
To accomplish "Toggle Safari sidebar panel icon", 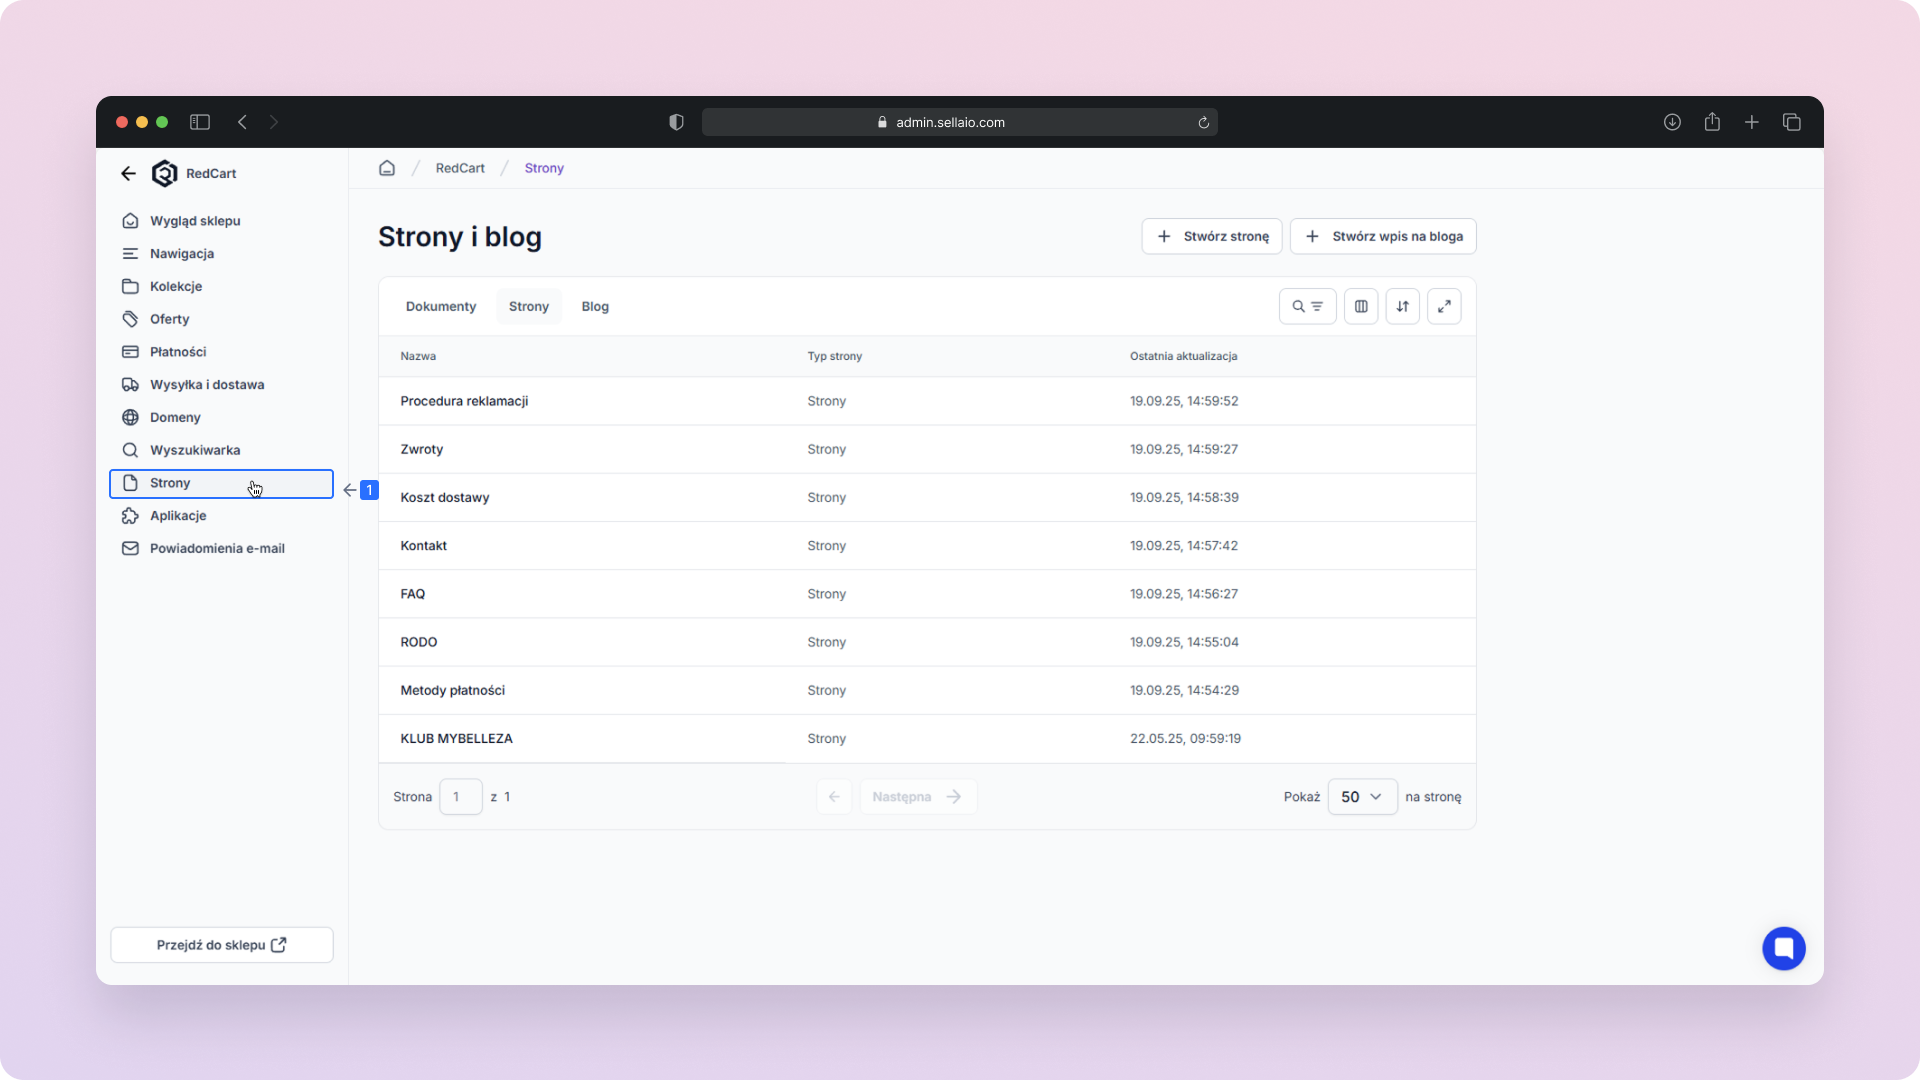I will [200, 122].
